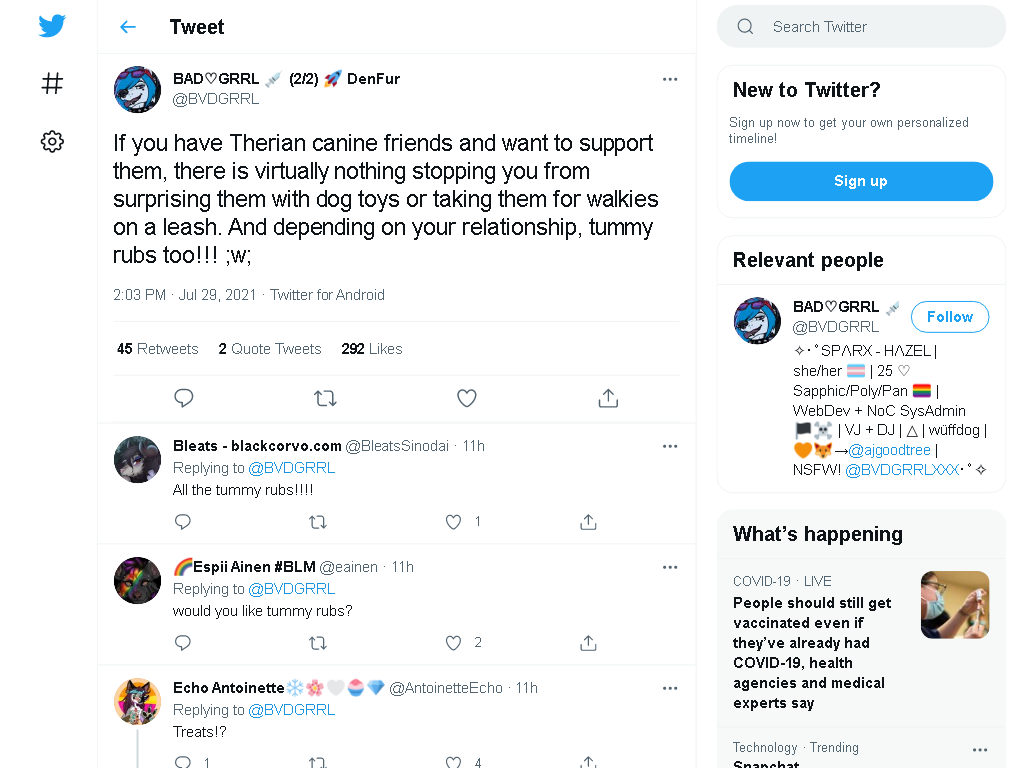The width and height of the screenshot is (1024, 768).
Task: Retweet Espii Ainen's reply
Action: click(x=317, y=643)
